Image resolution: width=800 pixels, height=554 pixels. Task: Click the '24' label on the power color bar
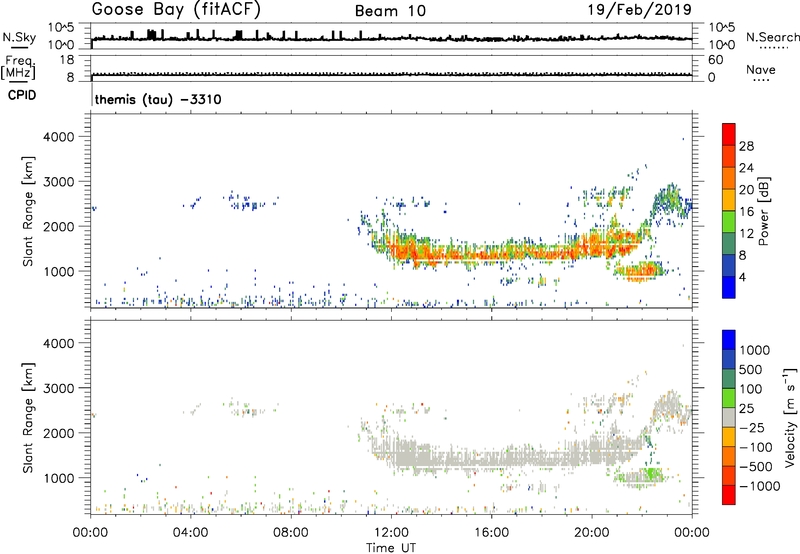[746, 168]
